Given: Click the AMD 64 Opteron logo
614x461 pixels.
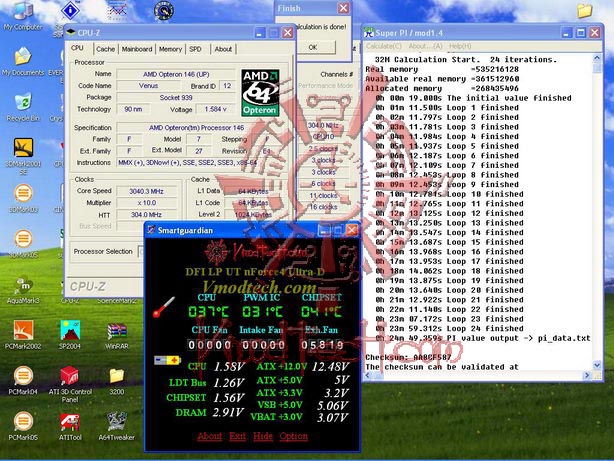Looking at the screenshot, I should coord(260,93).
